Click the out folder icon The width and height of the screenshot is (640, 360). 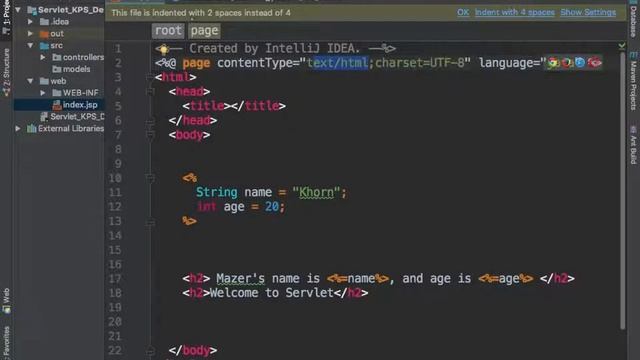tap(44, 33)
